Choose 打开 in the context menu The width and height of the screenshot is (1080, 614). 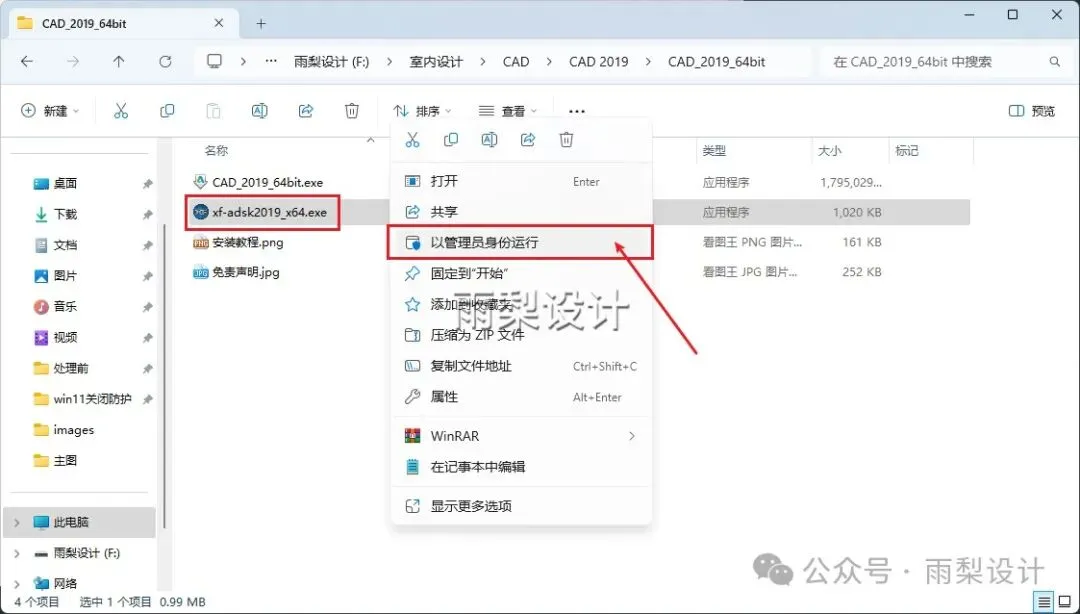coord(521,181)
